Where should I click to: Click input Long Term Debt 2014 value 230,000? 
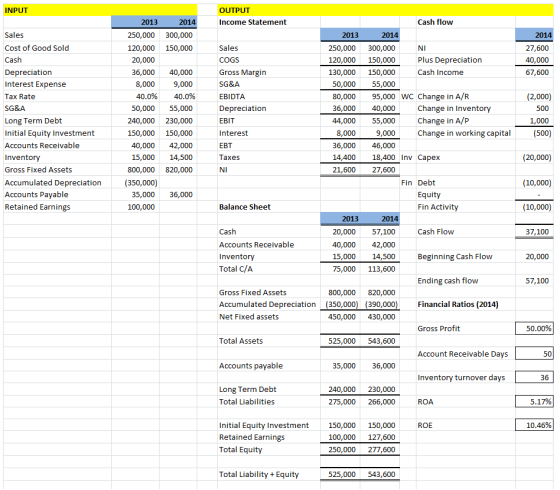point(179,121)
